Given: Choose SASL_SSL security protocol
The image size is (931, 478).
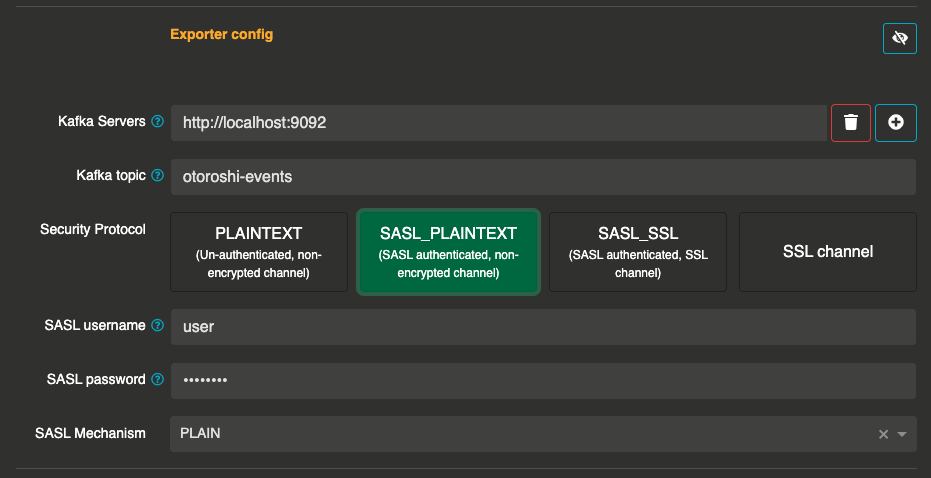Looking at the screenshot, I should 638,252.
